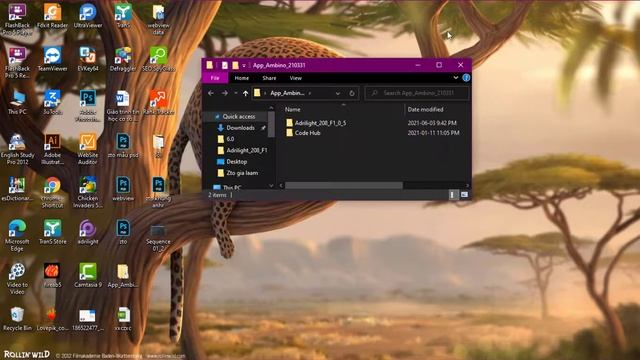
Task: Launch Camtasia 9 from the desktop
Action: click(88, 276)
